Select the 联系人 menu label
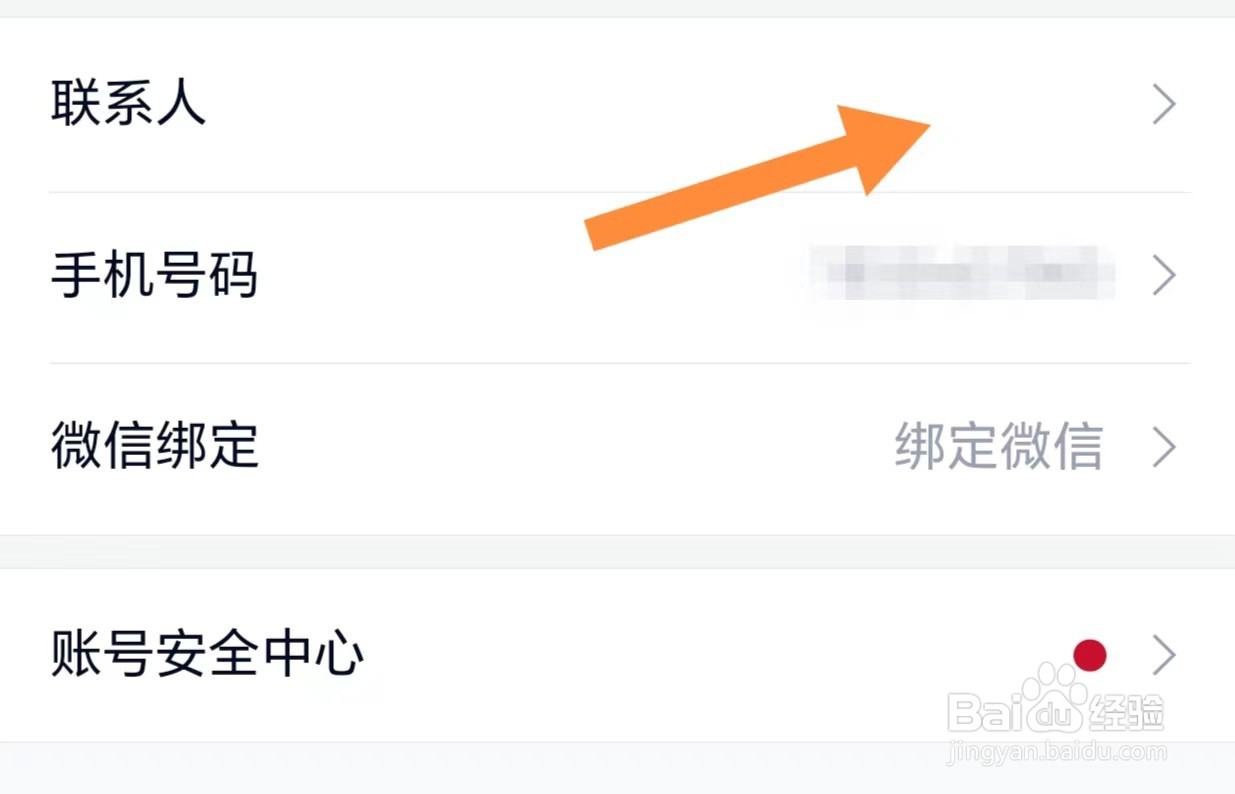 coord(128,104)
